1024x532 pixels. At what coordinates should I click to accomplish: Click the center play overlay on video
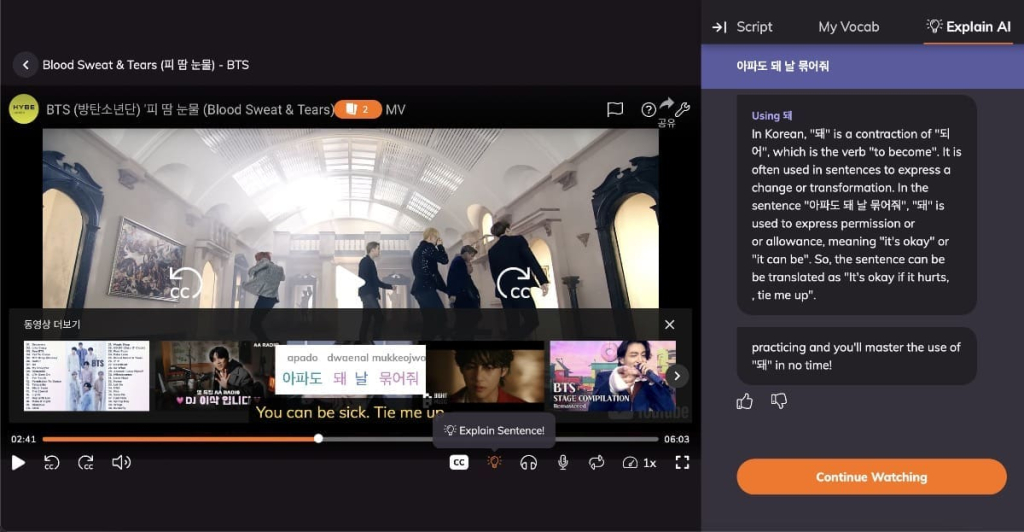point(350,283)
